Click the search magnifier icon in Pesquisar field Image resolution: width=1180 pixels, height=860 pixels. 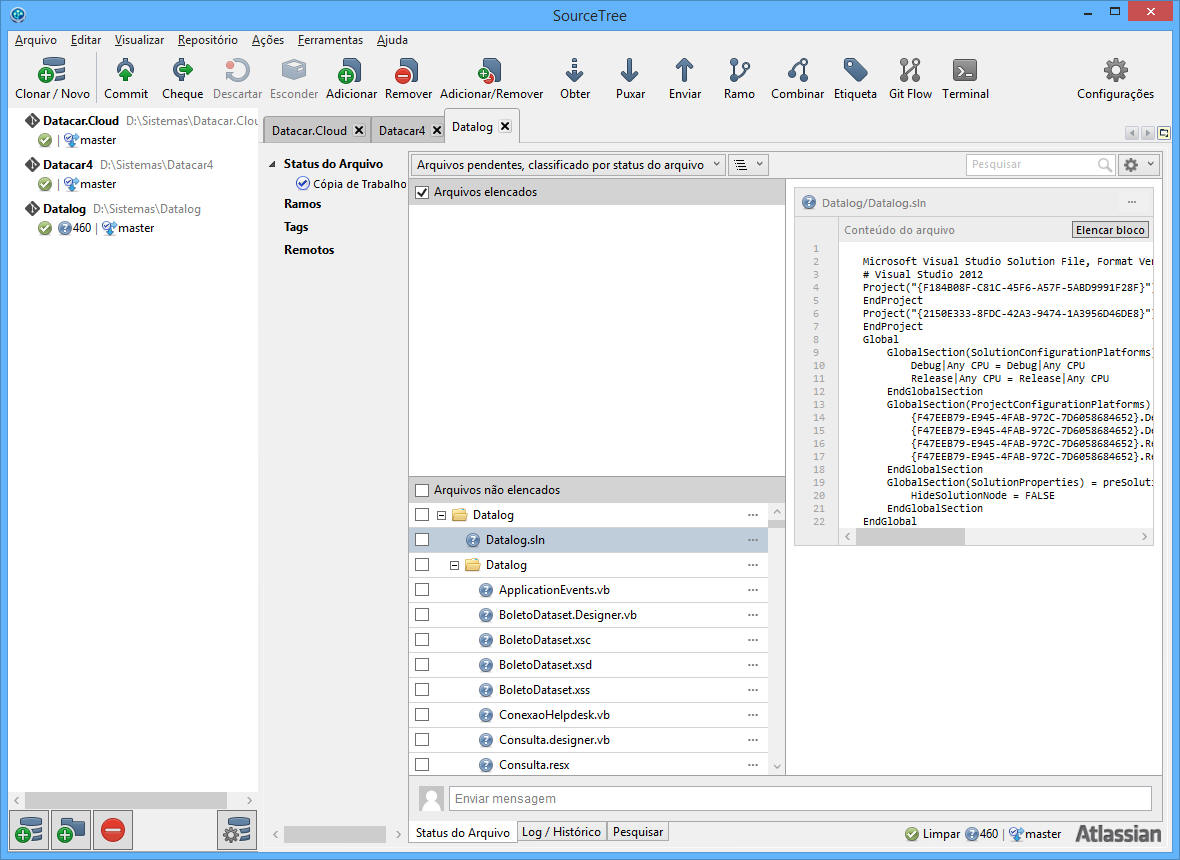pyautogui.click(x=1104, y=165)
